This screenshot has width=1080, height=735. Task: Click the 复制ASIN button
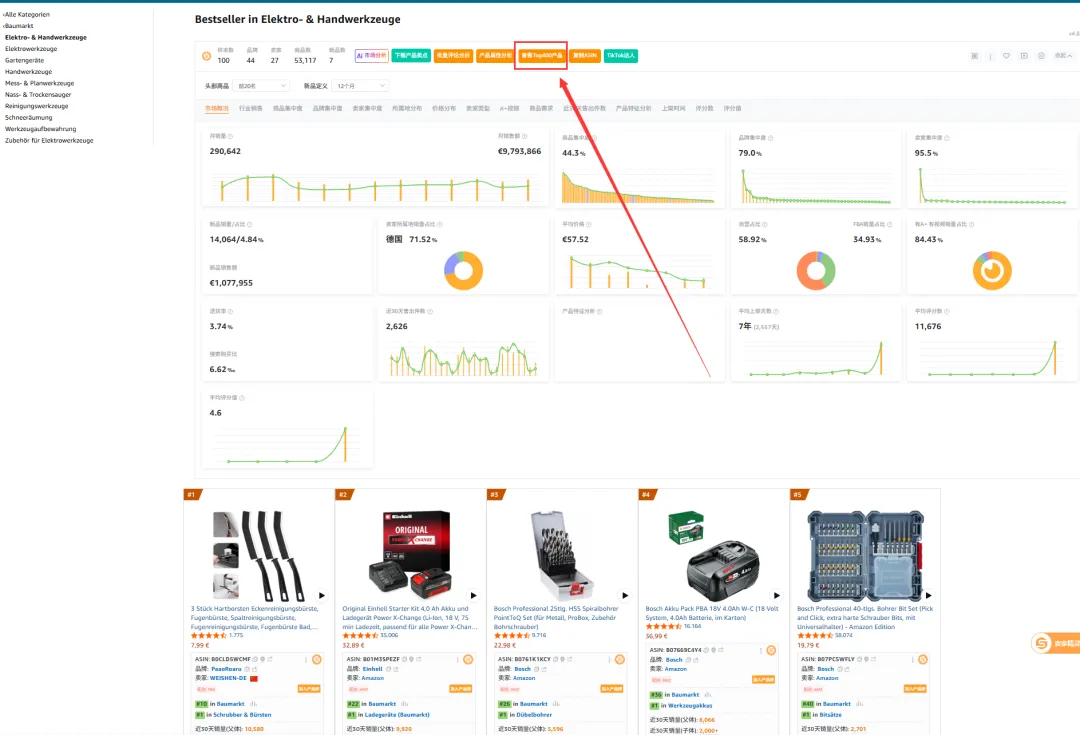(585, 56)
